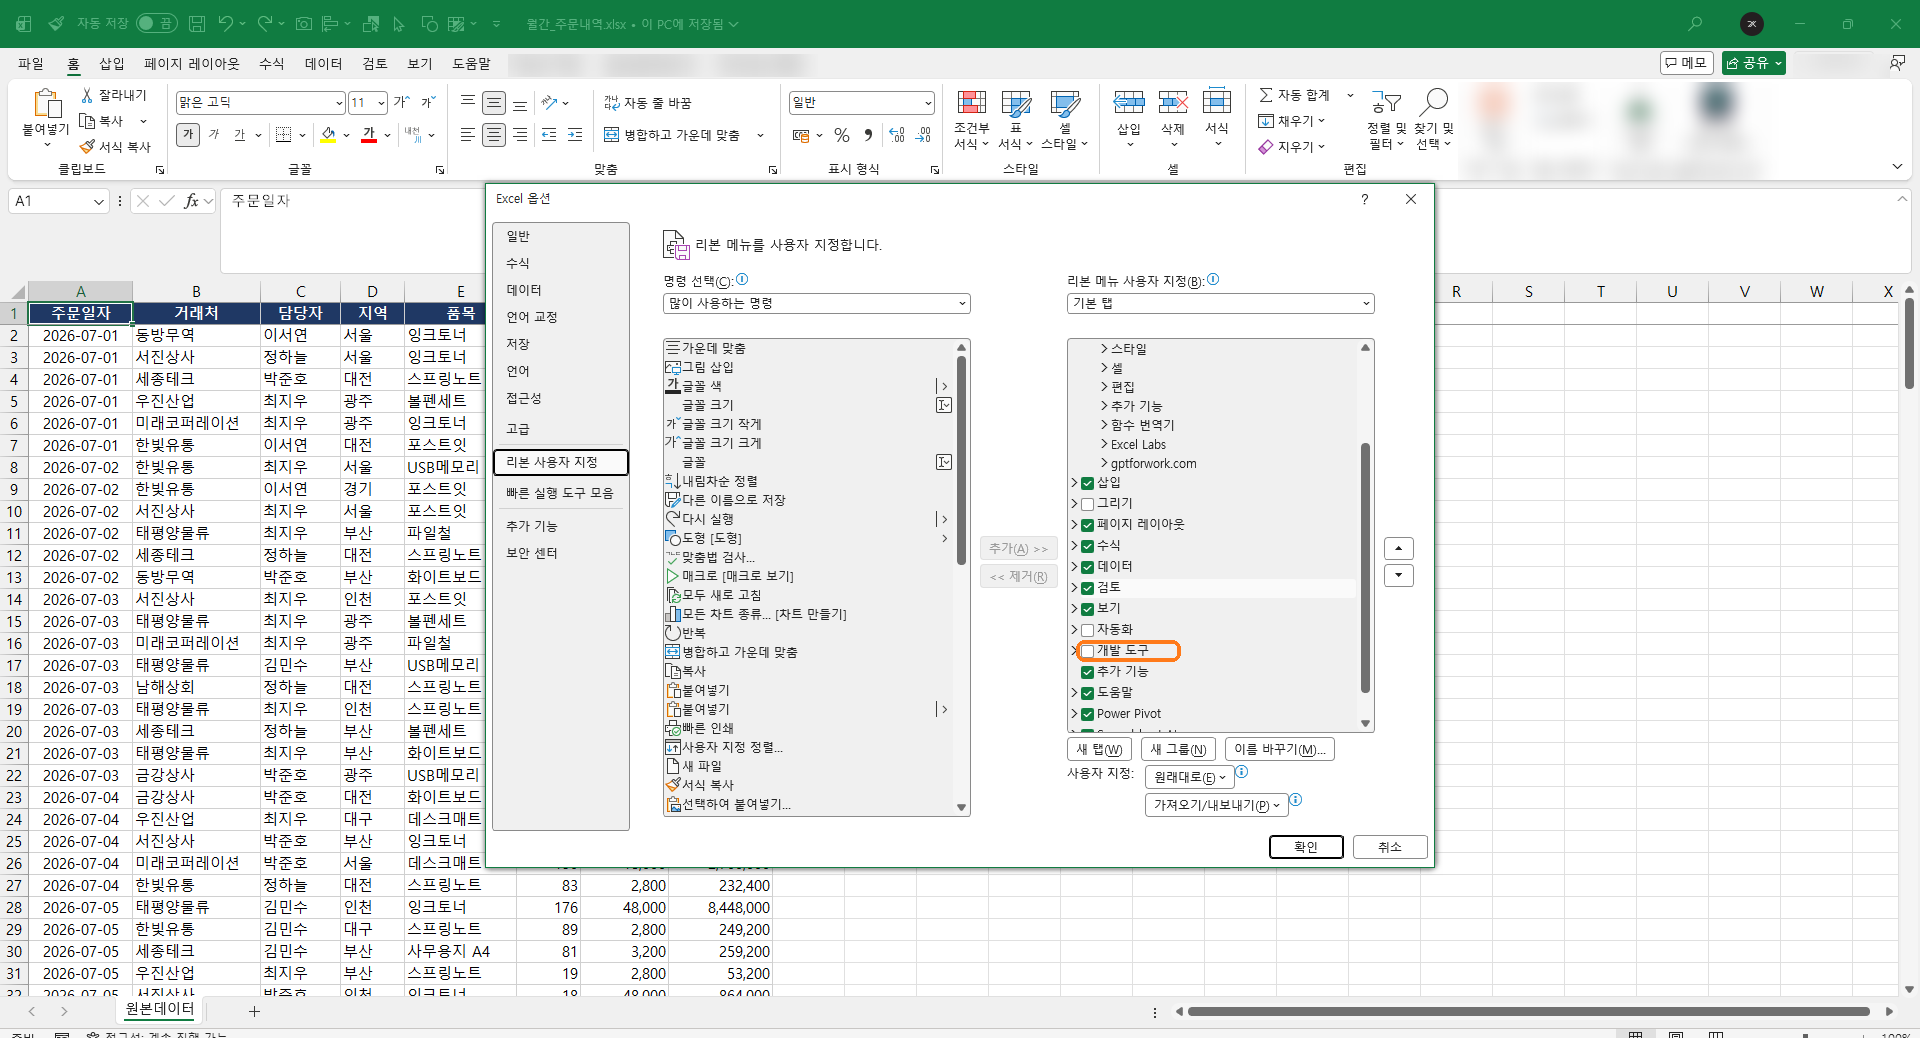Viewport: 1920px width, 1038px height.
Task: Click the Format Painter icon
Action: tap(87, 146)
